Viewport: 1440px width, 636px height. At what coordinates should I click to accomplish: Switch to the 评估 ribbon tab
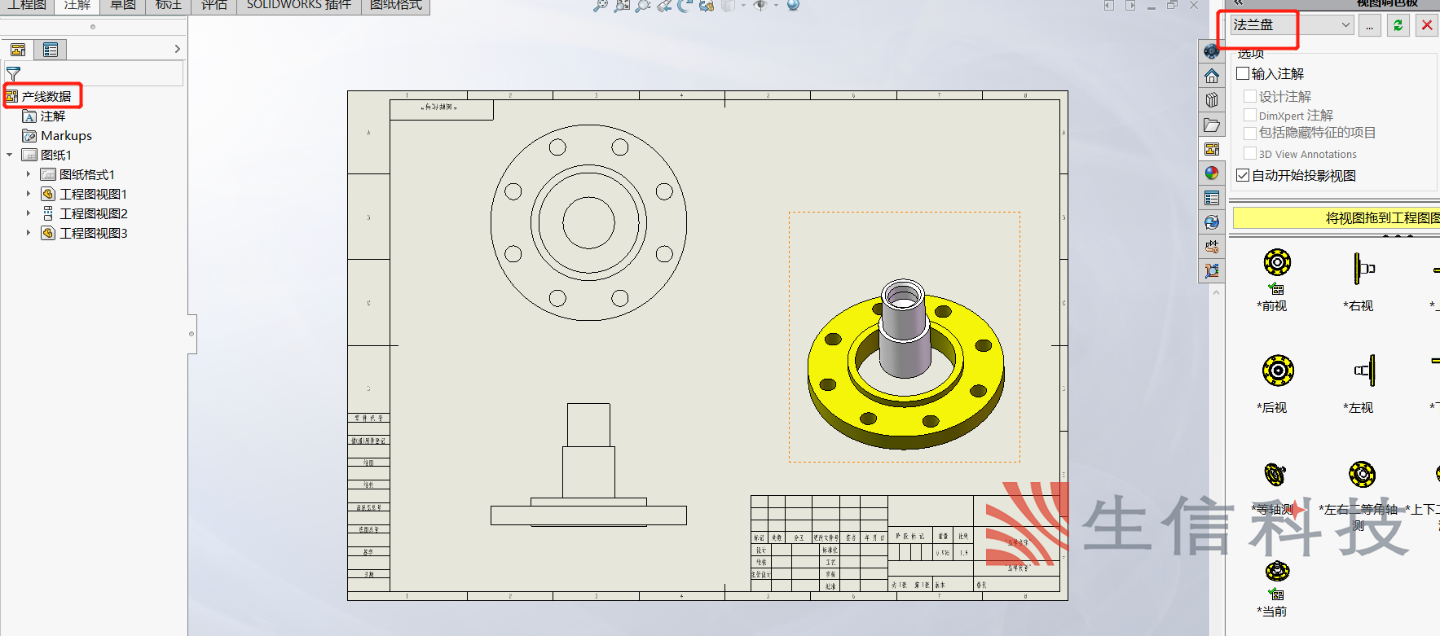(214, 5)
